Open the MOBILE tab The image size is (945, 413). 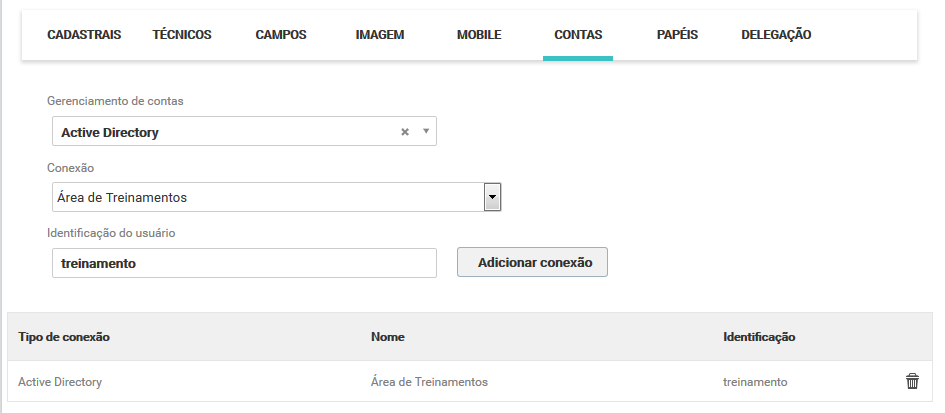click(479, 34)
